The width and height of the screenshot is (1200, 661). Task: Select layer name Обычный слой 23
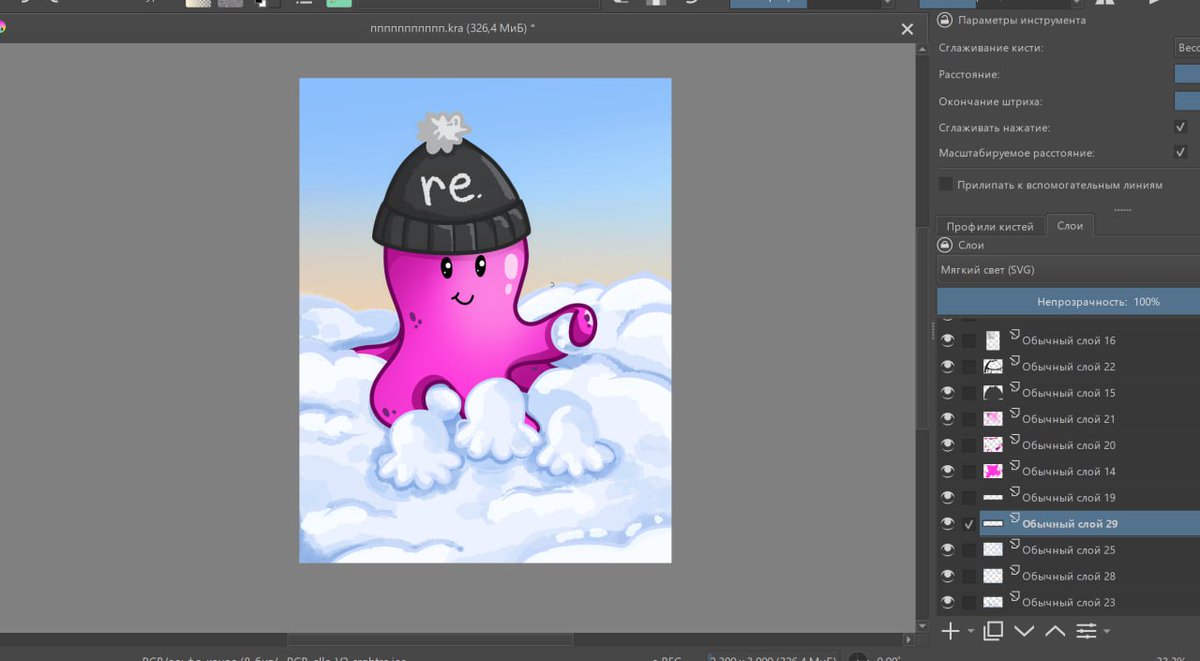(x=1068, y=602)
